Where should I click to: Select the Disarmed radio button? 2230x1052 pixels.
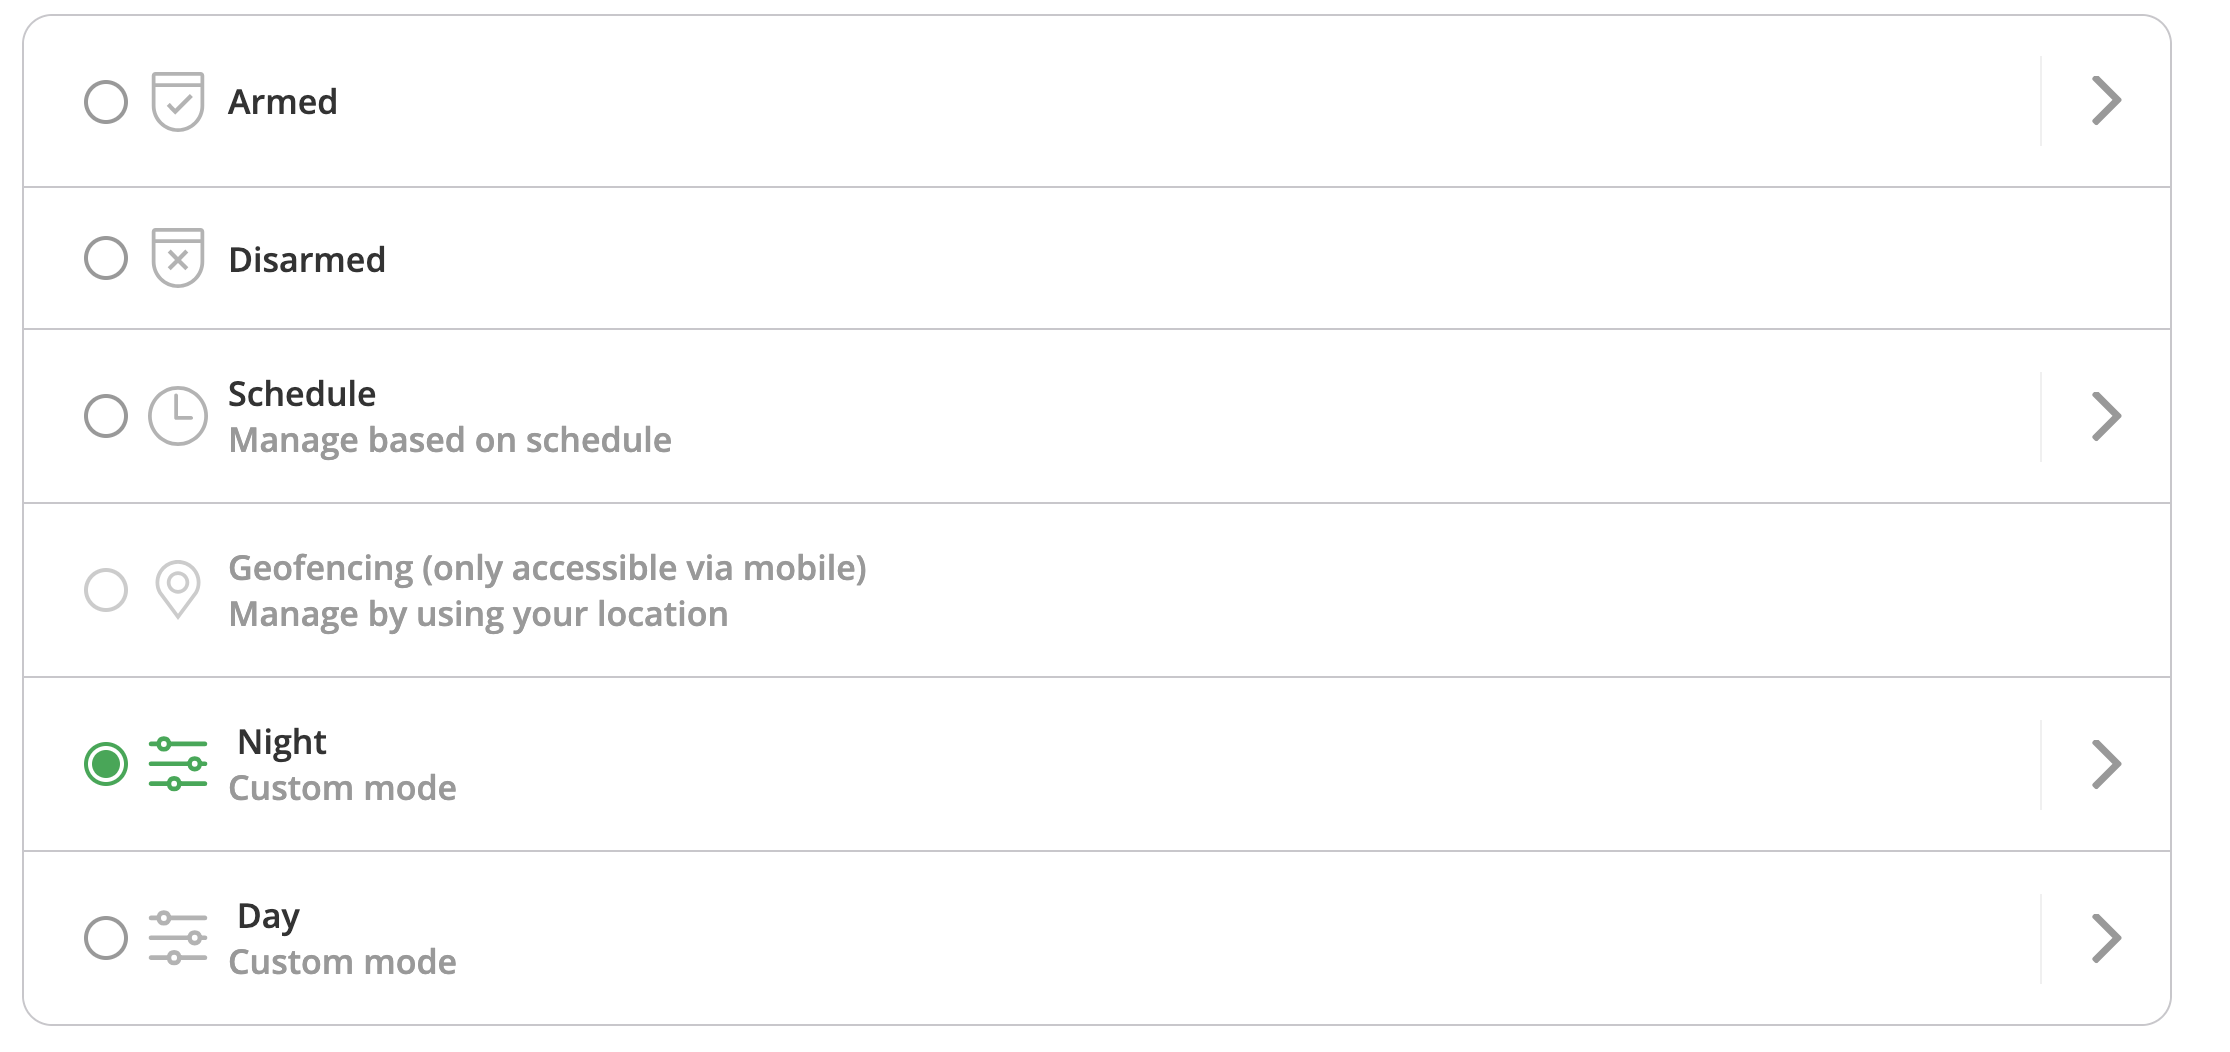tap(105, 258)
